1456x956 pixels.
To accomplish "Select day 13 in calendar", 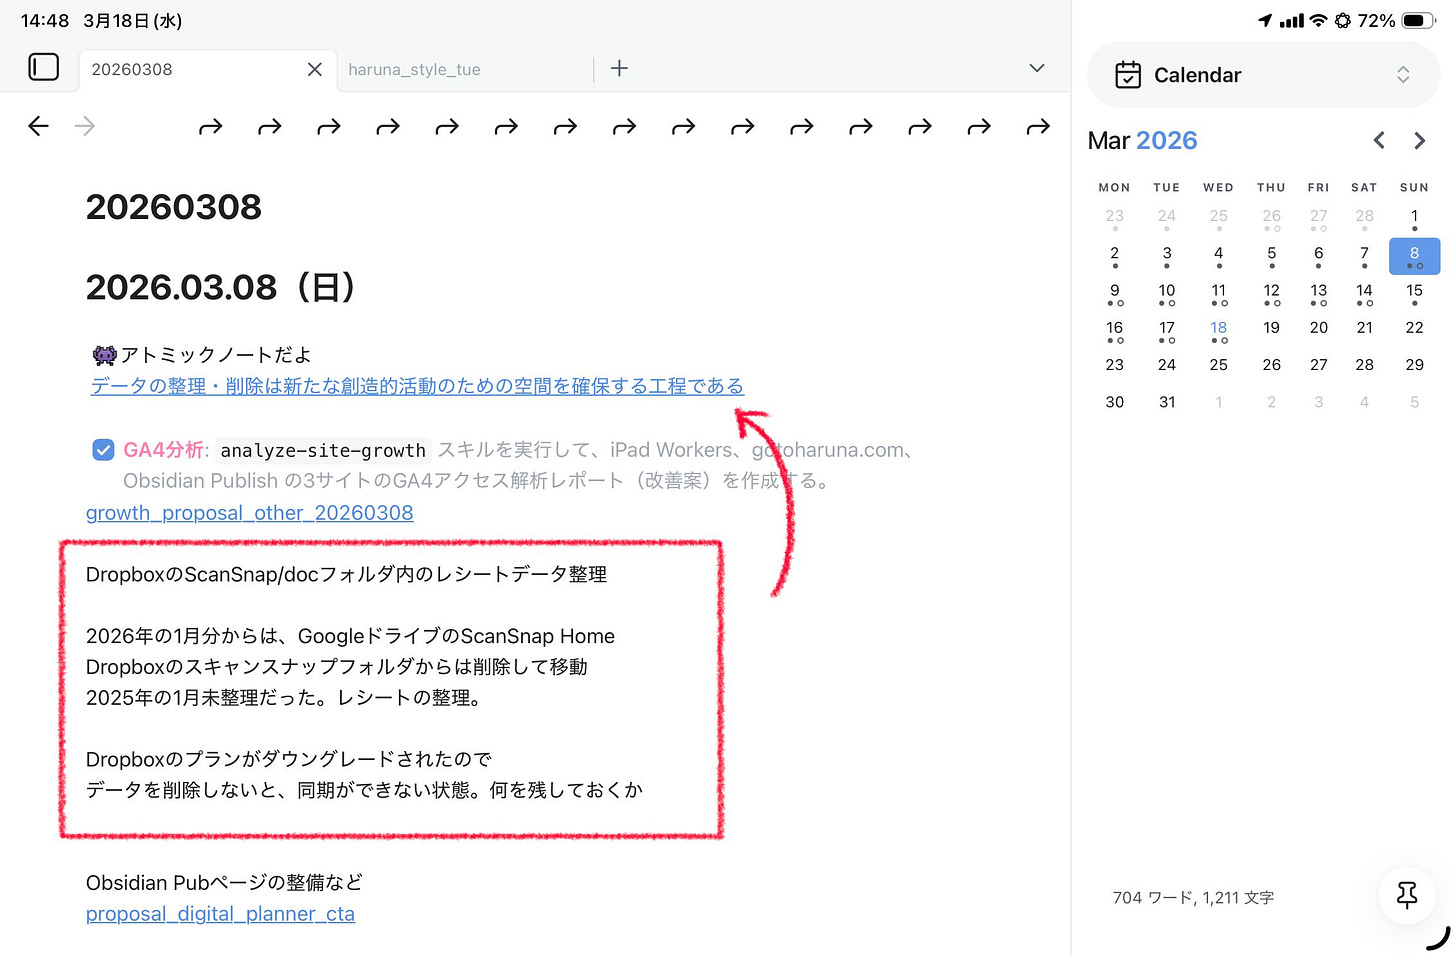I will 1318,293.
